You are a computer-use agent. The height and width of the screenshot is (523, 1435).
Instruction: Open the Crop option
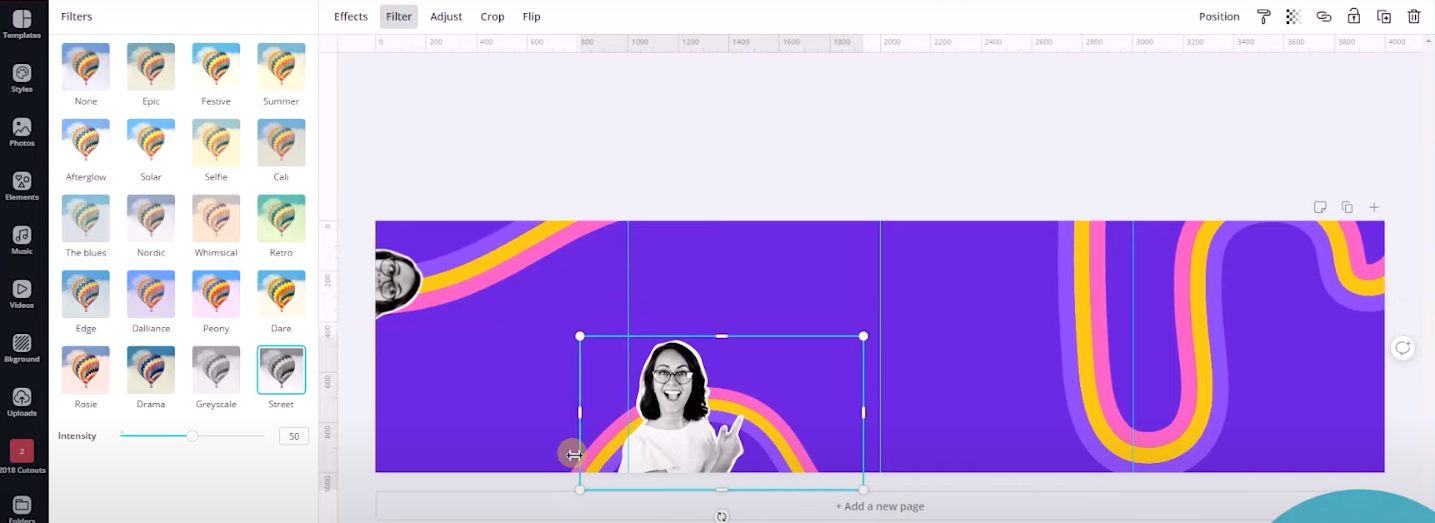coord(492,16)
